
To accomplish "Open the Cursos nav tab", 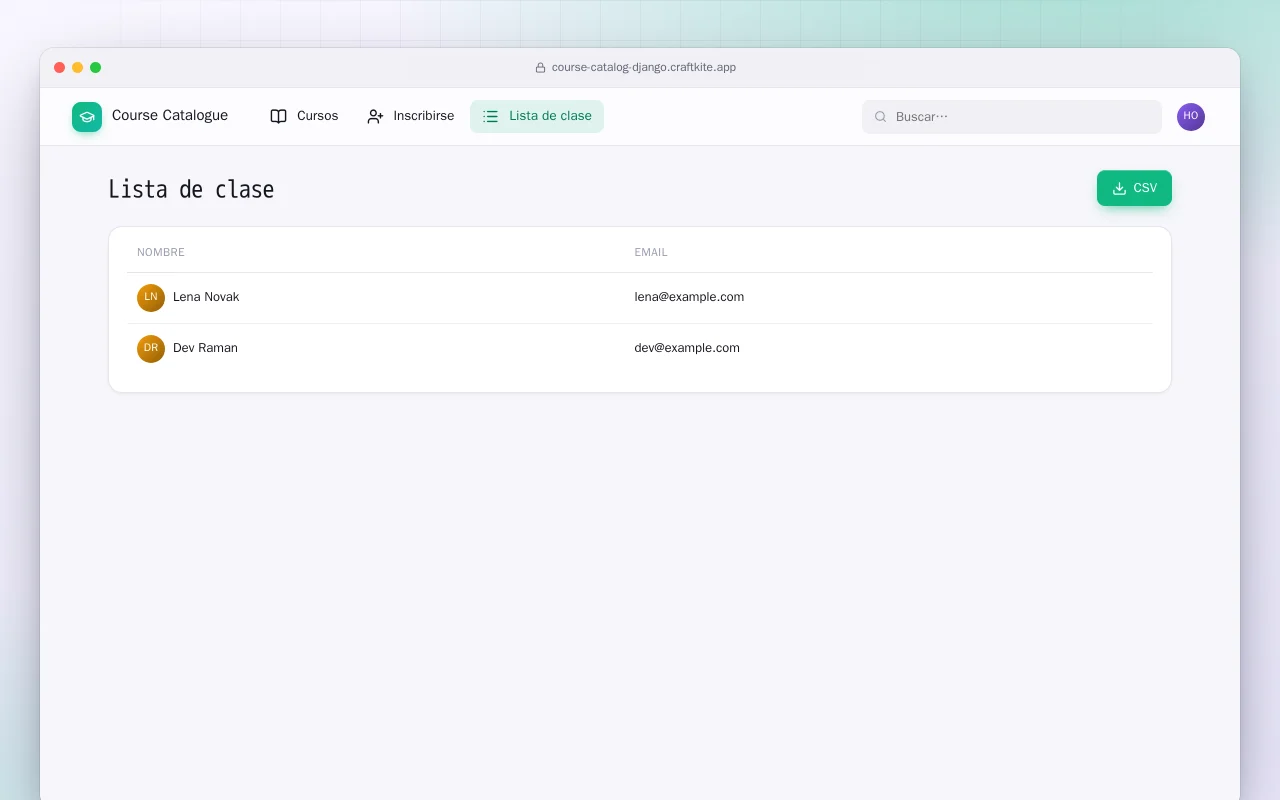I will point(304,116).
